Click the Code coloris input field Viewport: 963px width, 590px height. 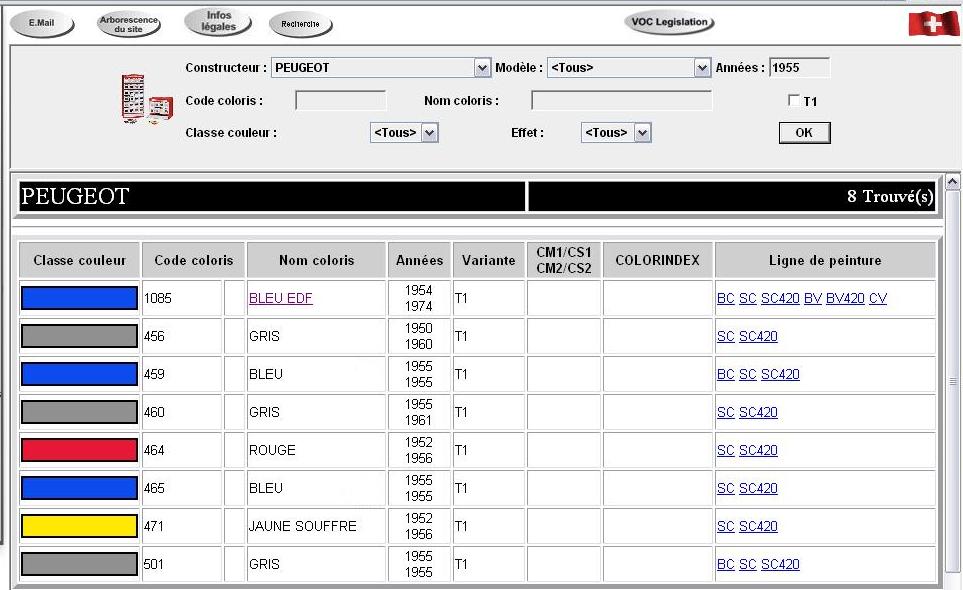click(340, 100)
